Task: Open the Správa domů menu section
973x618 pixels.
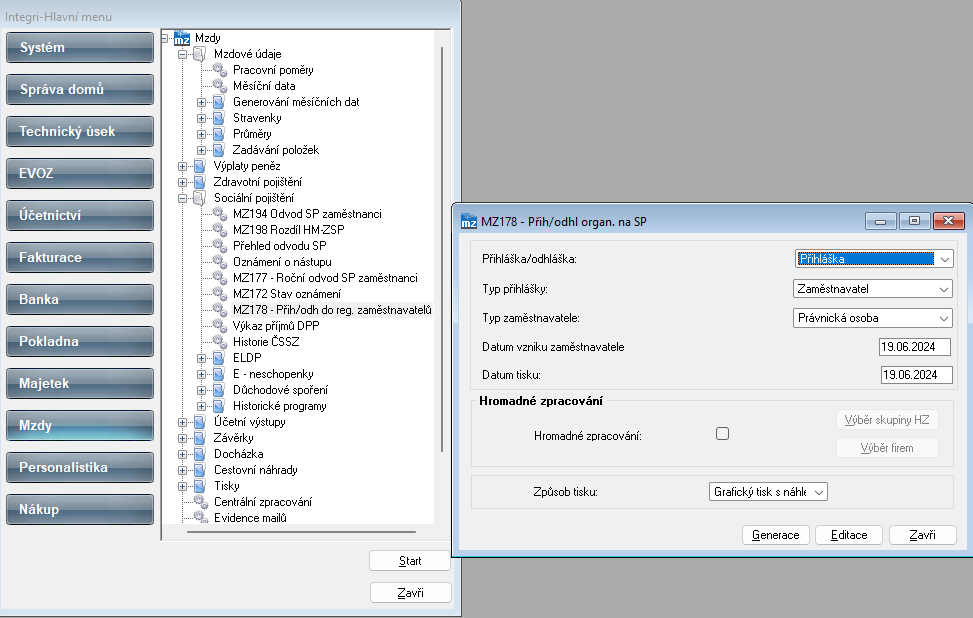Action: 80,89
